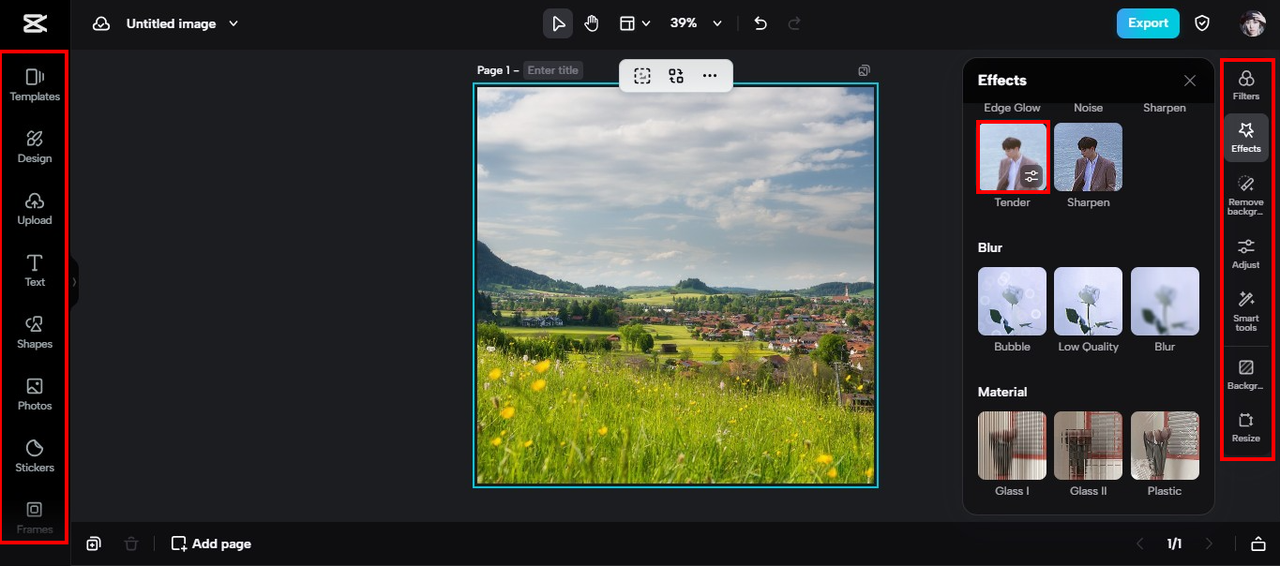Undo the last action

click(761, 23)
